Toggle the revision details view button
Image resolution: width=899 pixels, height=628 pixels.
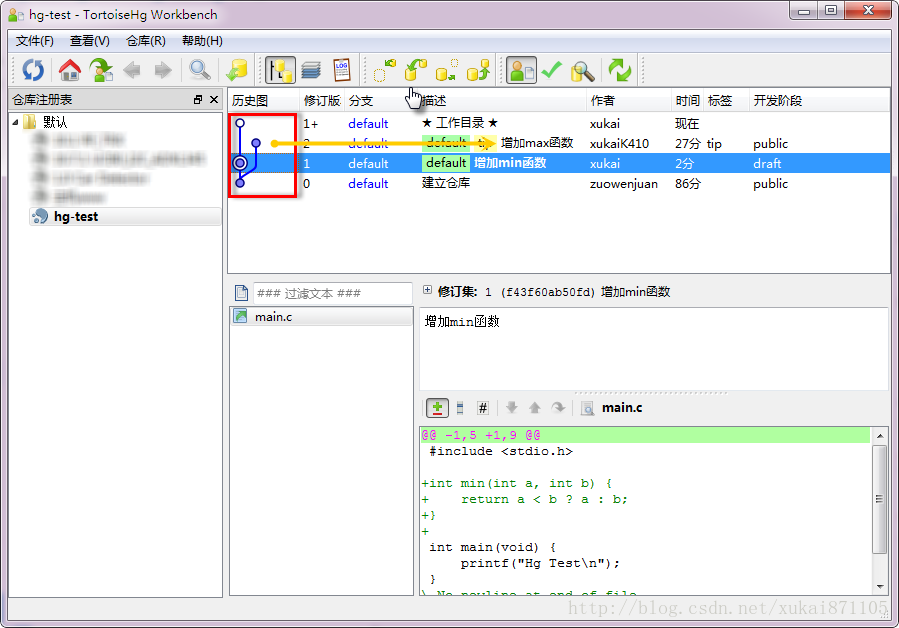click(x=521, y=70)
